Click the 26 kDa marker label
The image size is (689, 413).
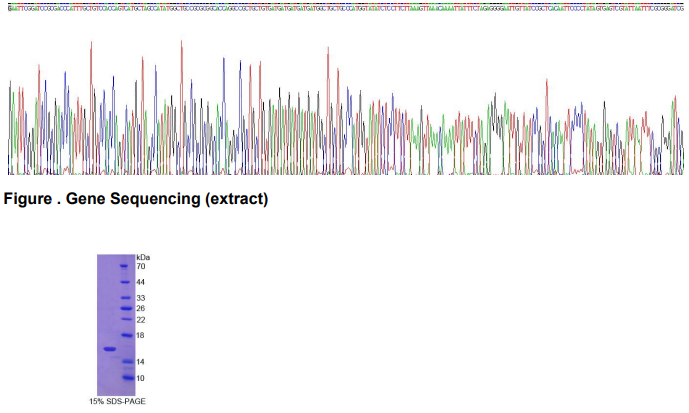pyautogui.click(x=141, y=308)
